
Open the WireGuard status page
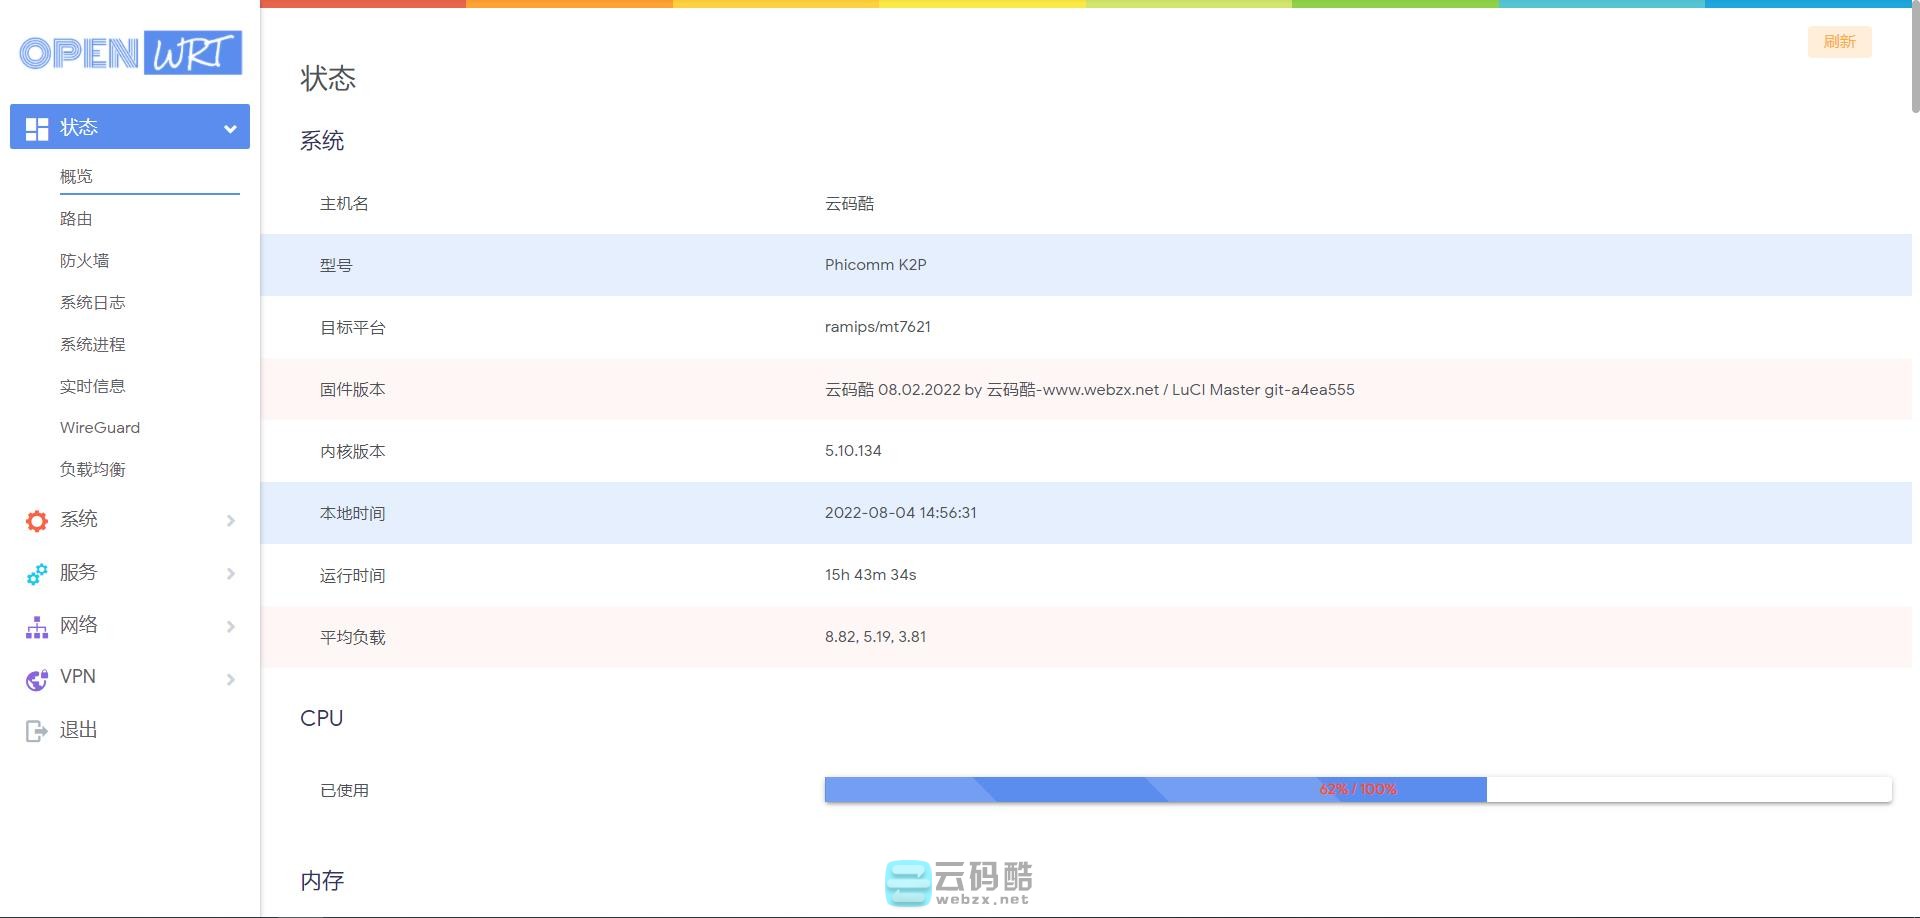[x=100, y=427]
